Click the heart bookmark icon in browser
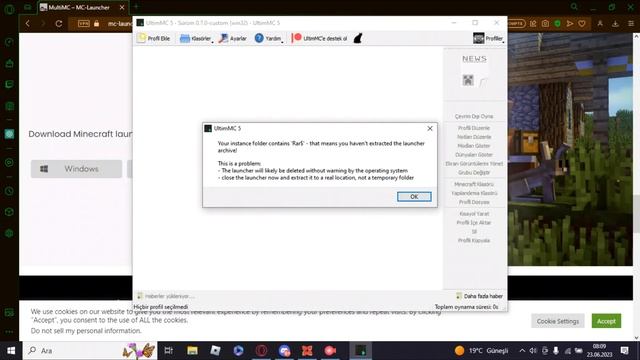The height and width of the screenshot is (360, 640). 582,24
